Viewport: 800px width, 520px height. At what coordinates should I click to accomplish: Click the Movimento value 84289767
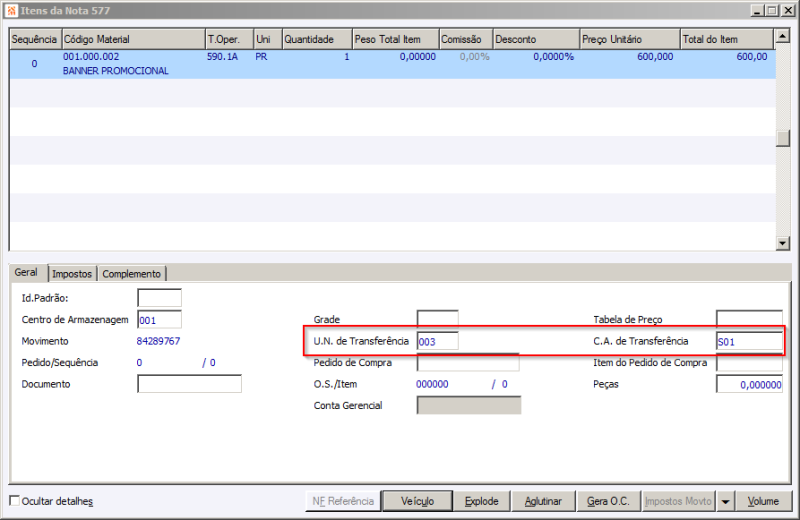[159, 341]
